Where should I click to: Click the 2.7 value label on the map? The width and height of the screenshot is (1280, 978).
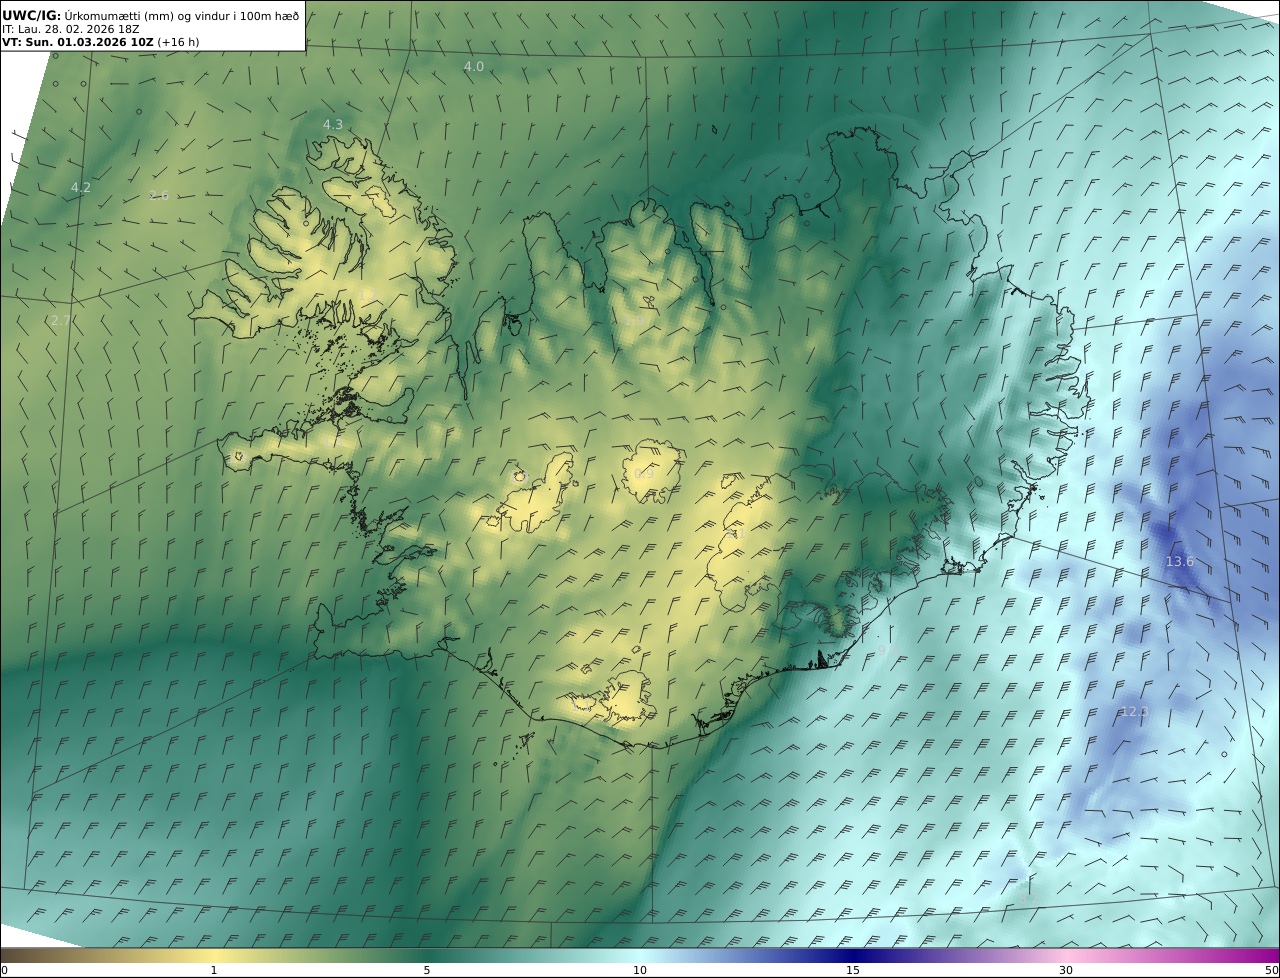(x=60, y=320)
